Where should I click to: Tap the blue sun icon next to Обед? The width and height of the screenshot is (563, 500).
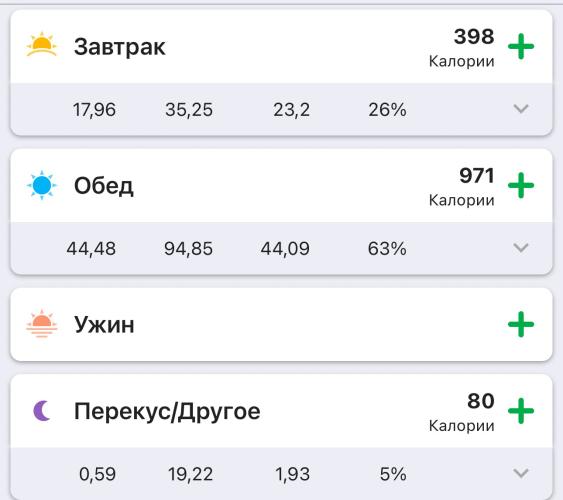tap(42, 185)
